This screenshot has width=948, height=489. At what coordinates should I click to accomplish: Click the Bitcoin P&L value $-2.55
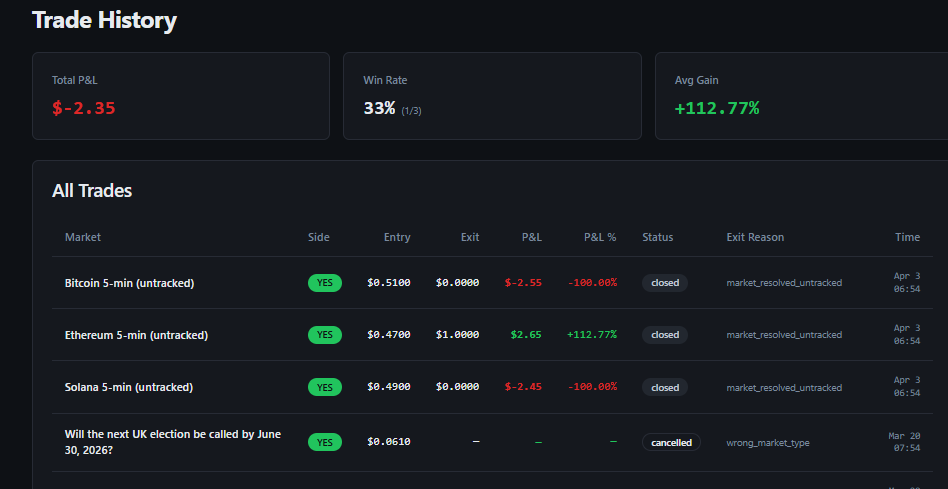[x=524, y=283]
